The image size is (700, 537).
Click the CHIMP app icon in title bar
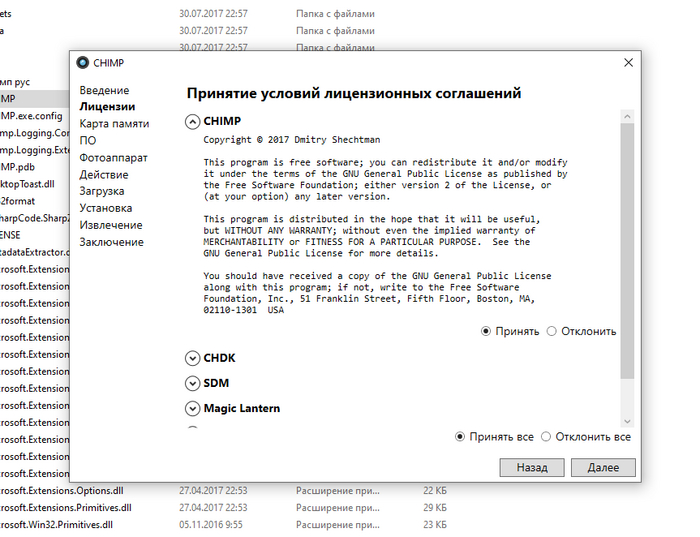click(x=83, y=62)
